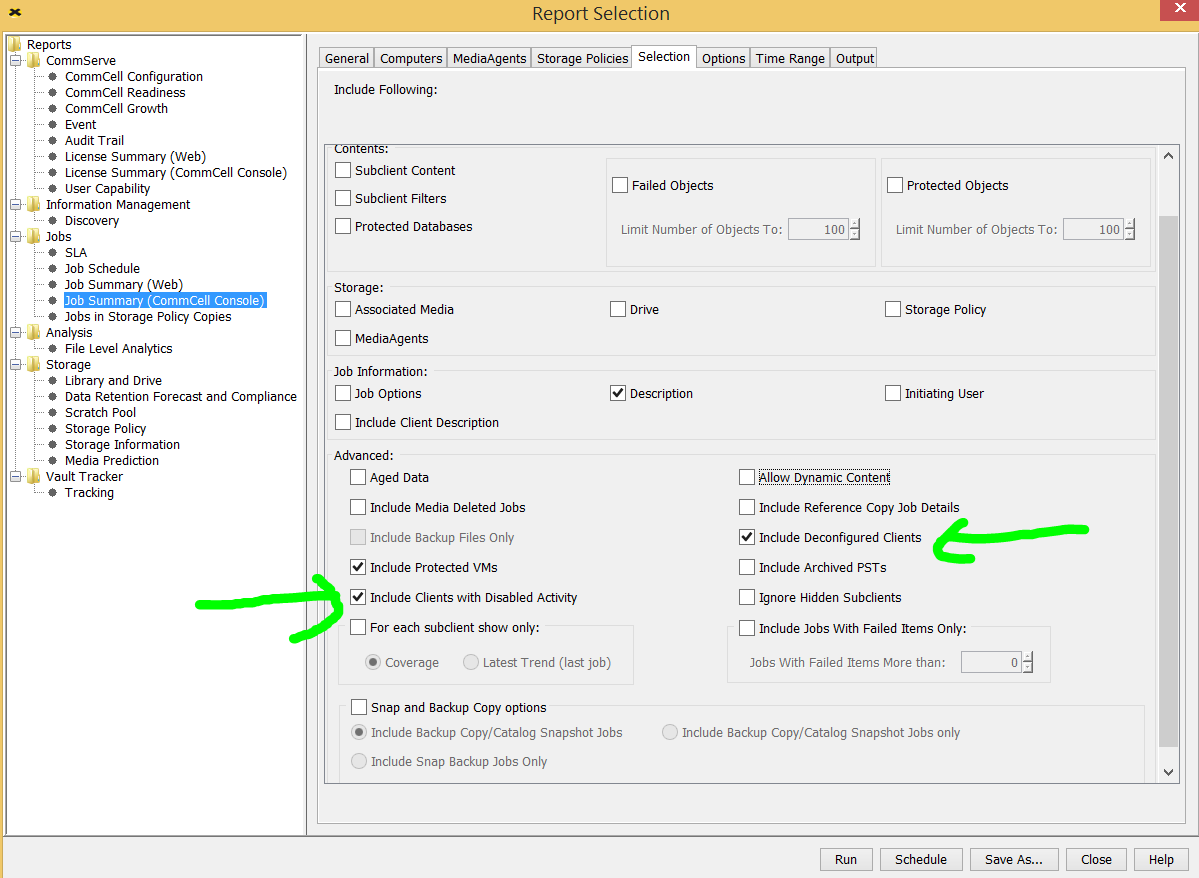Select License Summary (Web) report

[x=135, y=157]
